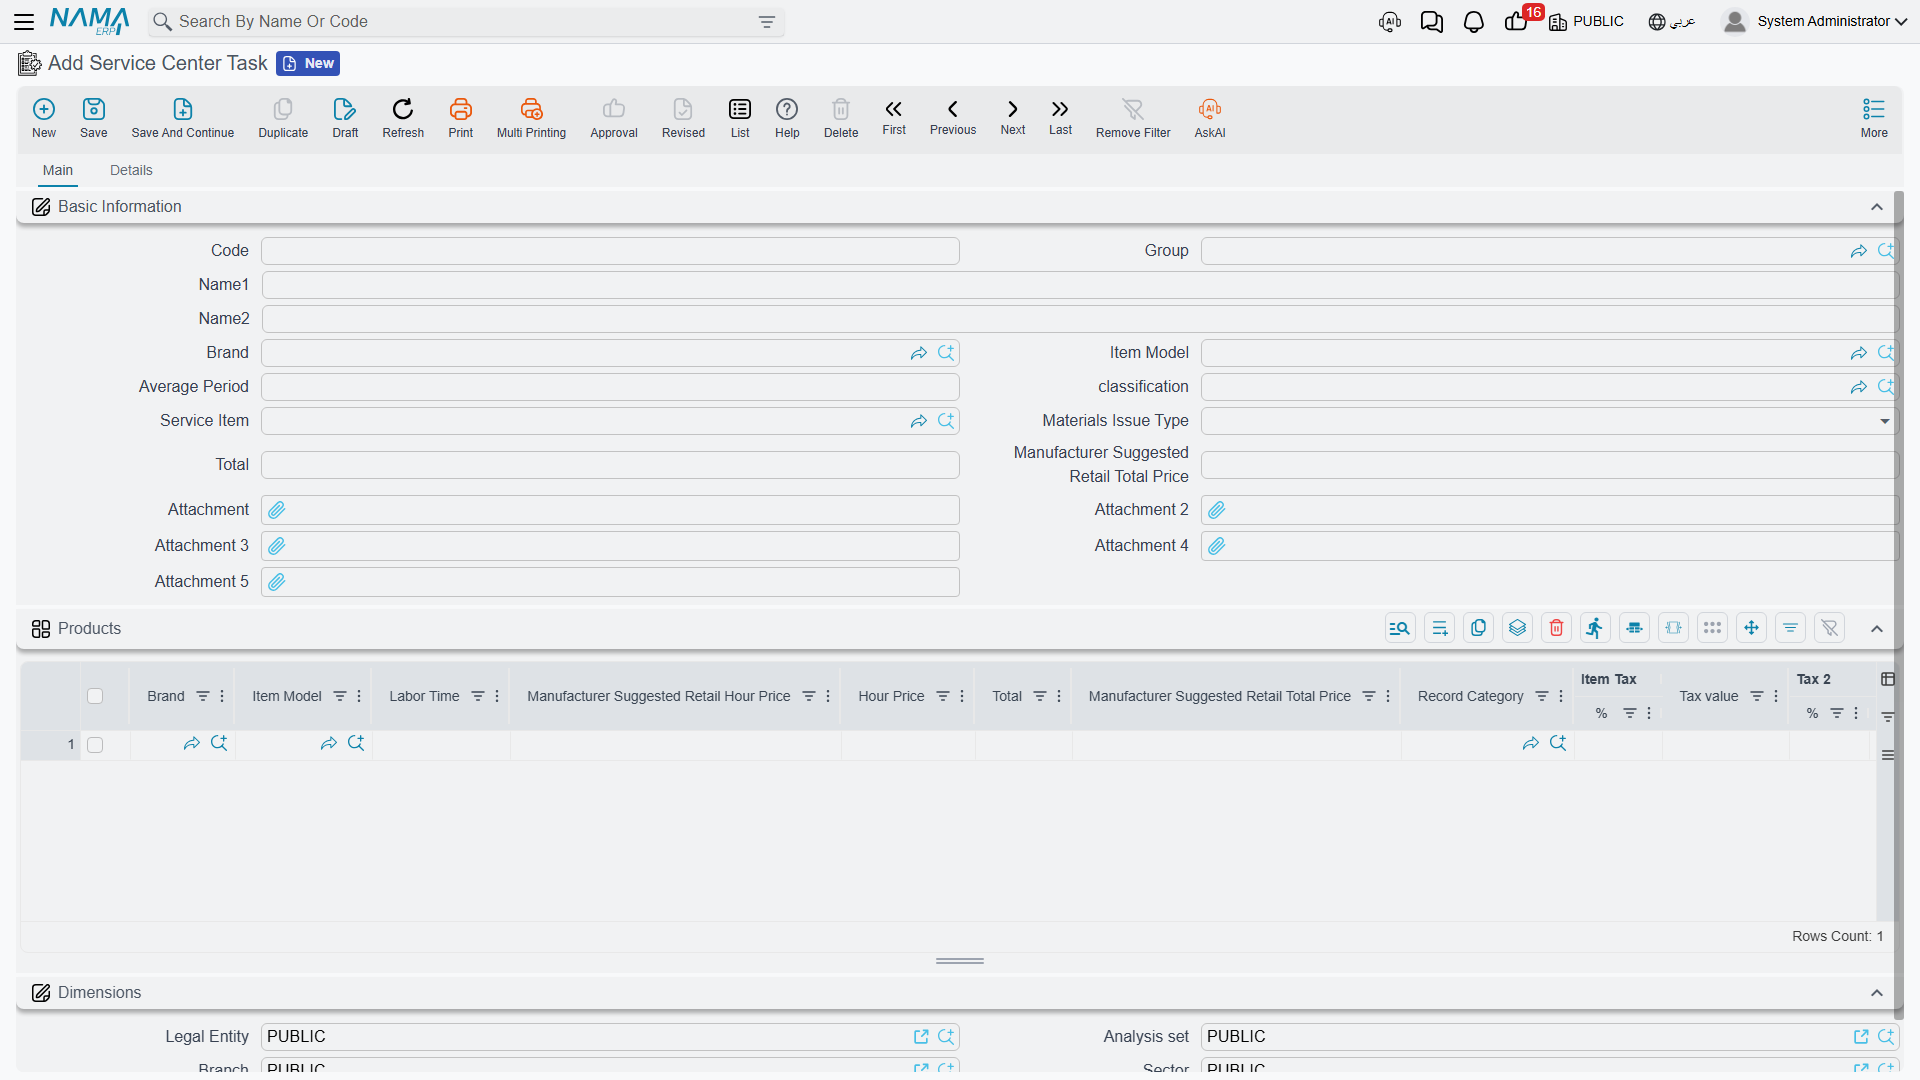
Task: Collapse the Products section
Action: tap(1877, 629)
